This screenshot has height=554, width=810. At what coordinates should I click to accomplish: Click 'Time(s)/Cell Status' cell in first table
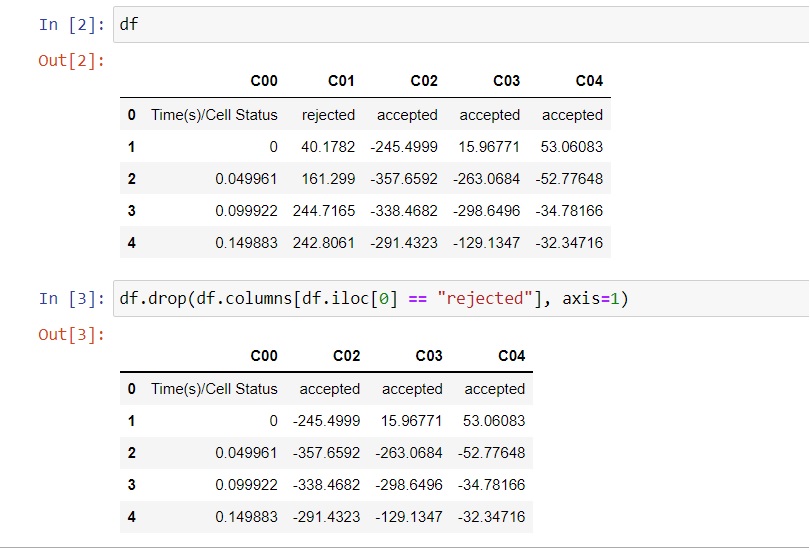click(214, 115)
